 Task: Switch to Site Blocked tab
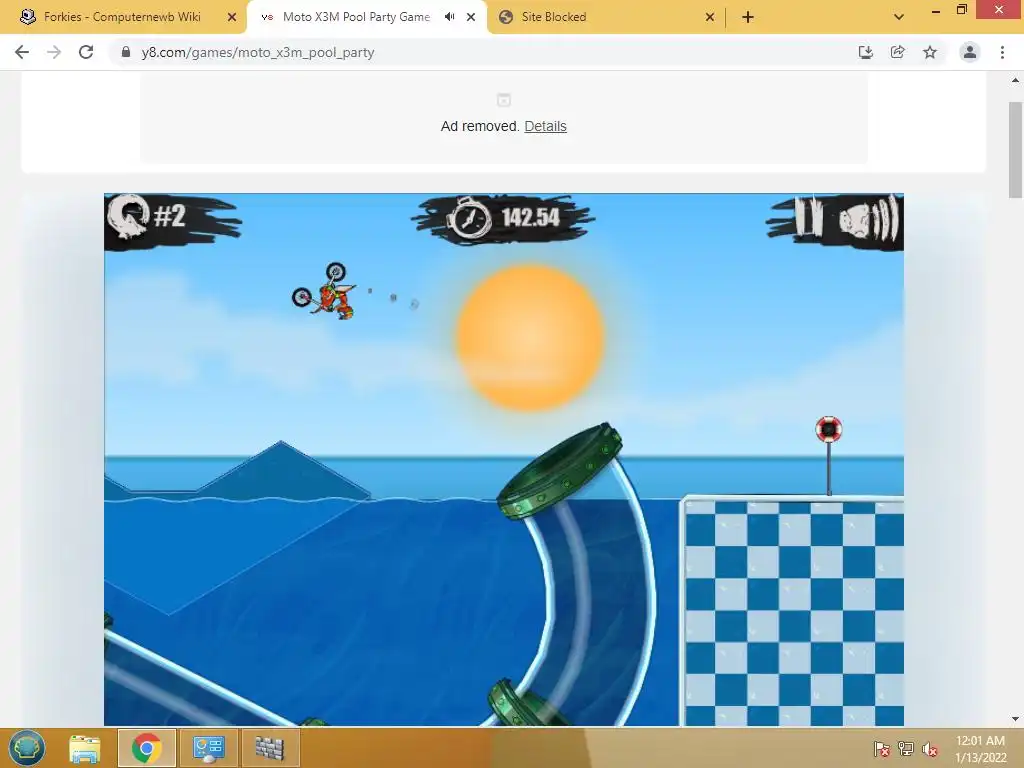tap(554, 17)
